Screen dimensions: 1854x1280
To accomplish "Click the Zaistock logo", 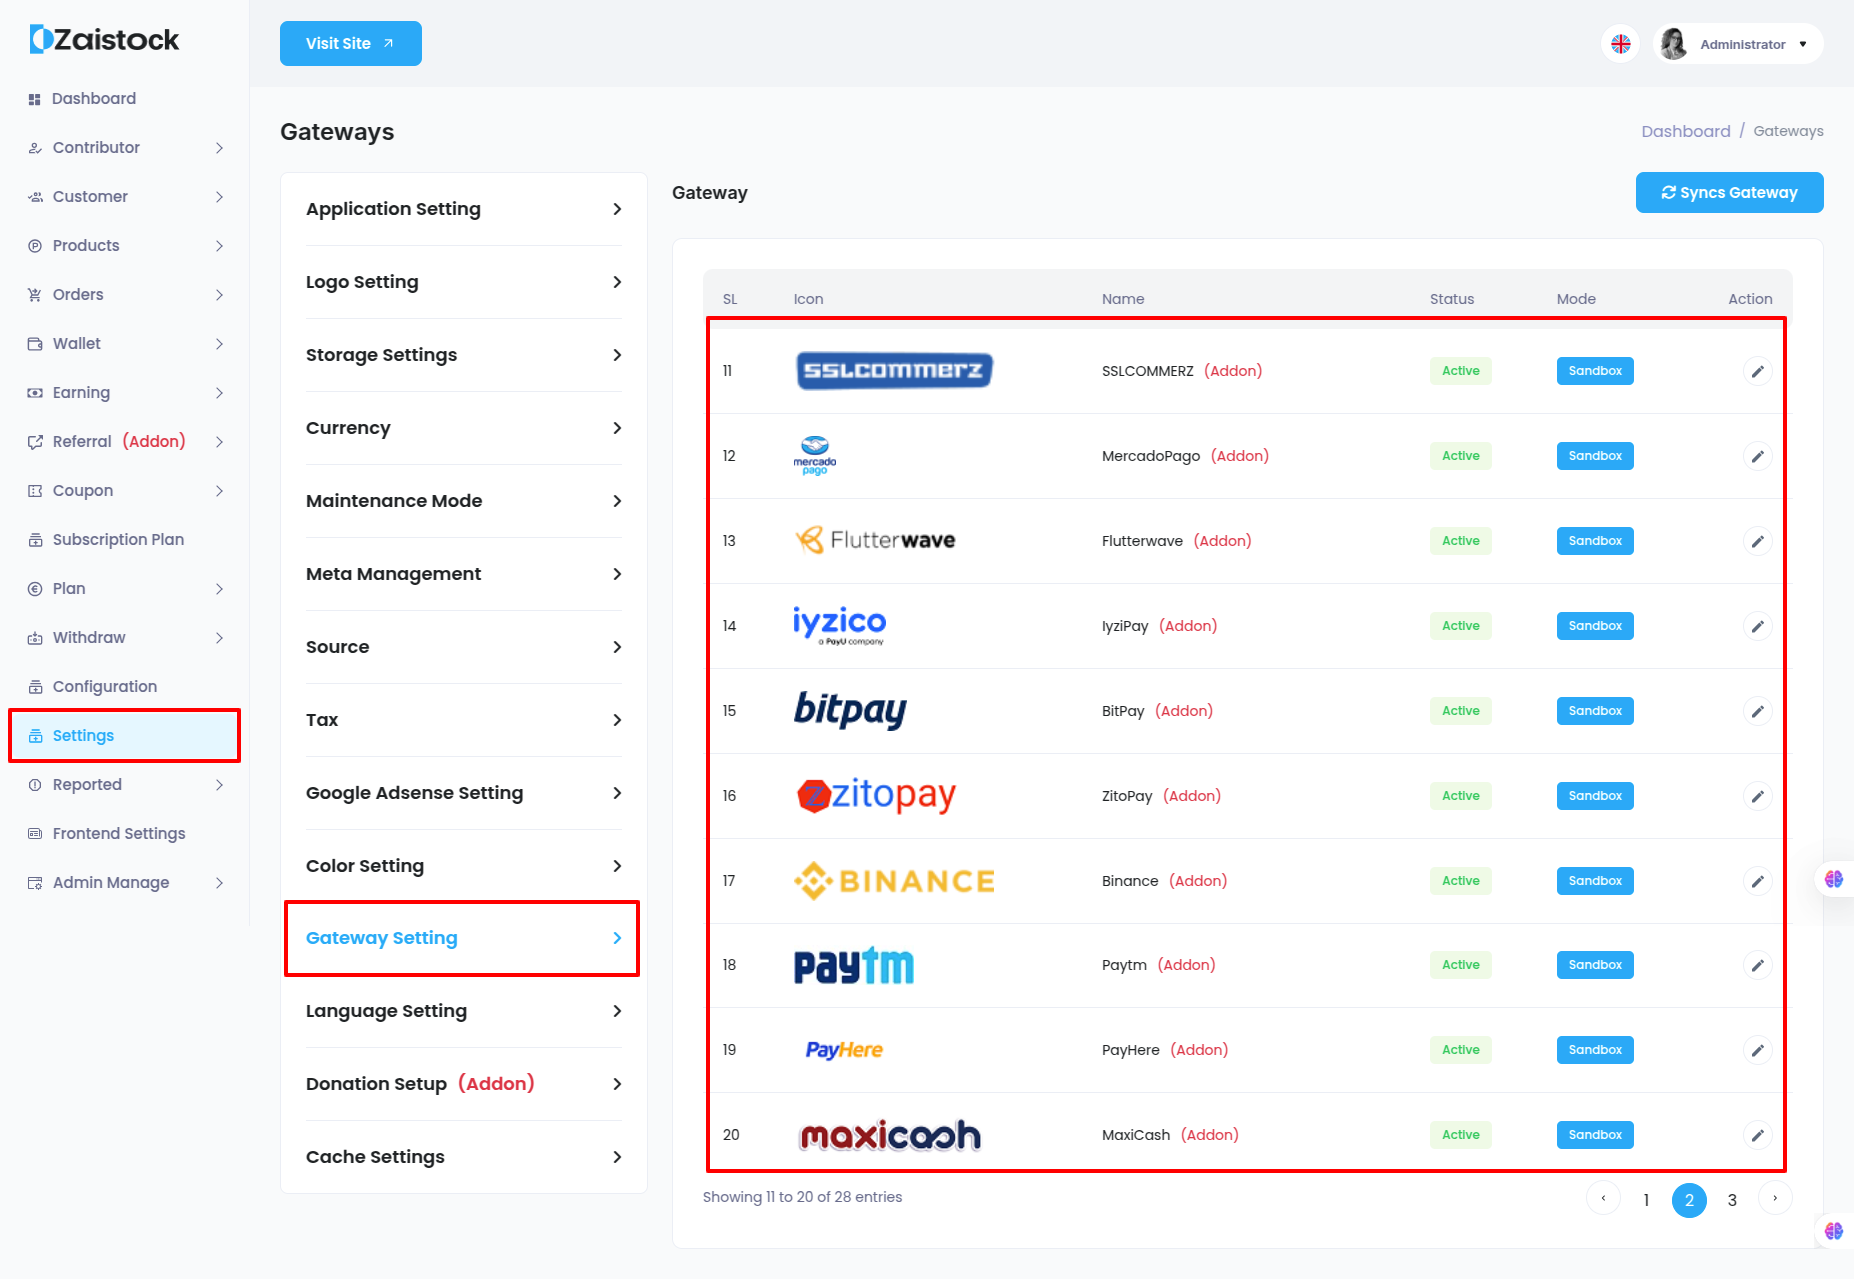I will click(104, 39).
